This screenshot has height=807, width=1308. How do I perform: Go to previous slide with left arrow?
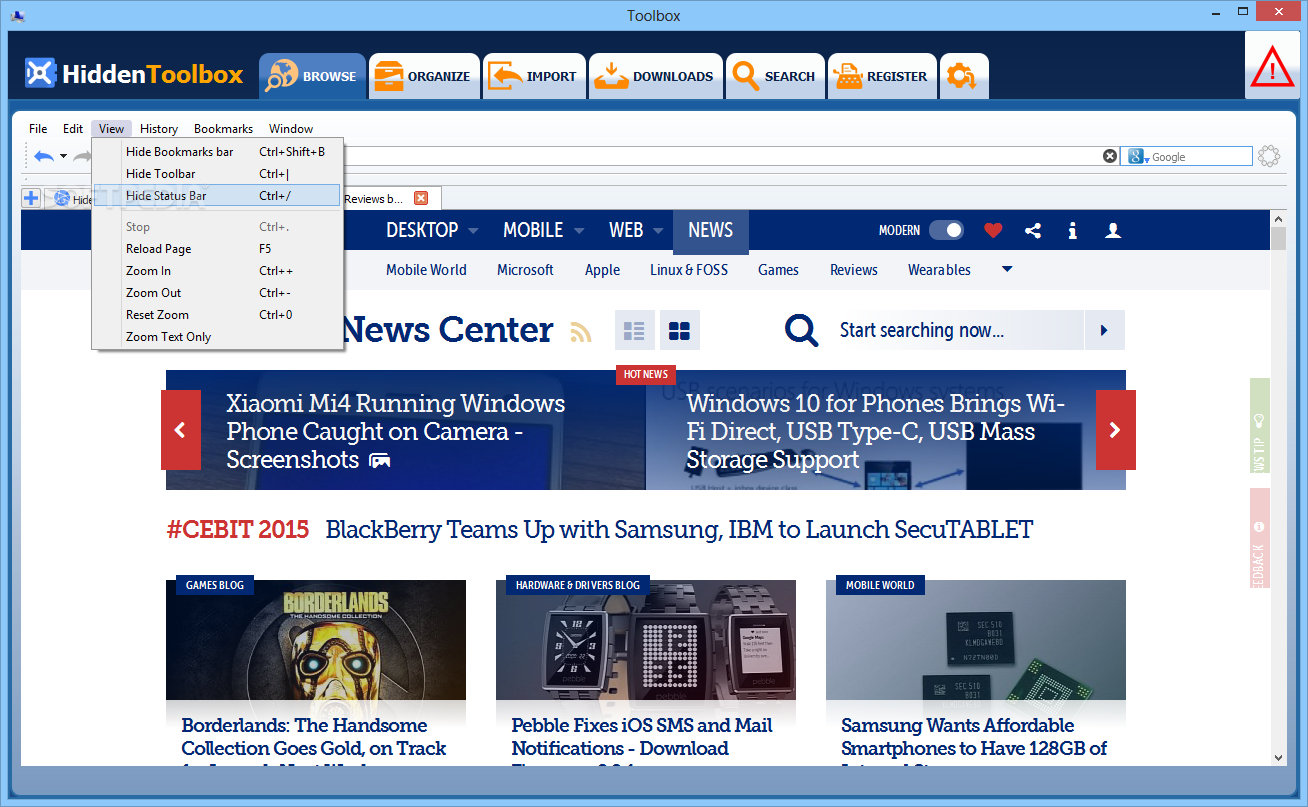click(181, 430)
